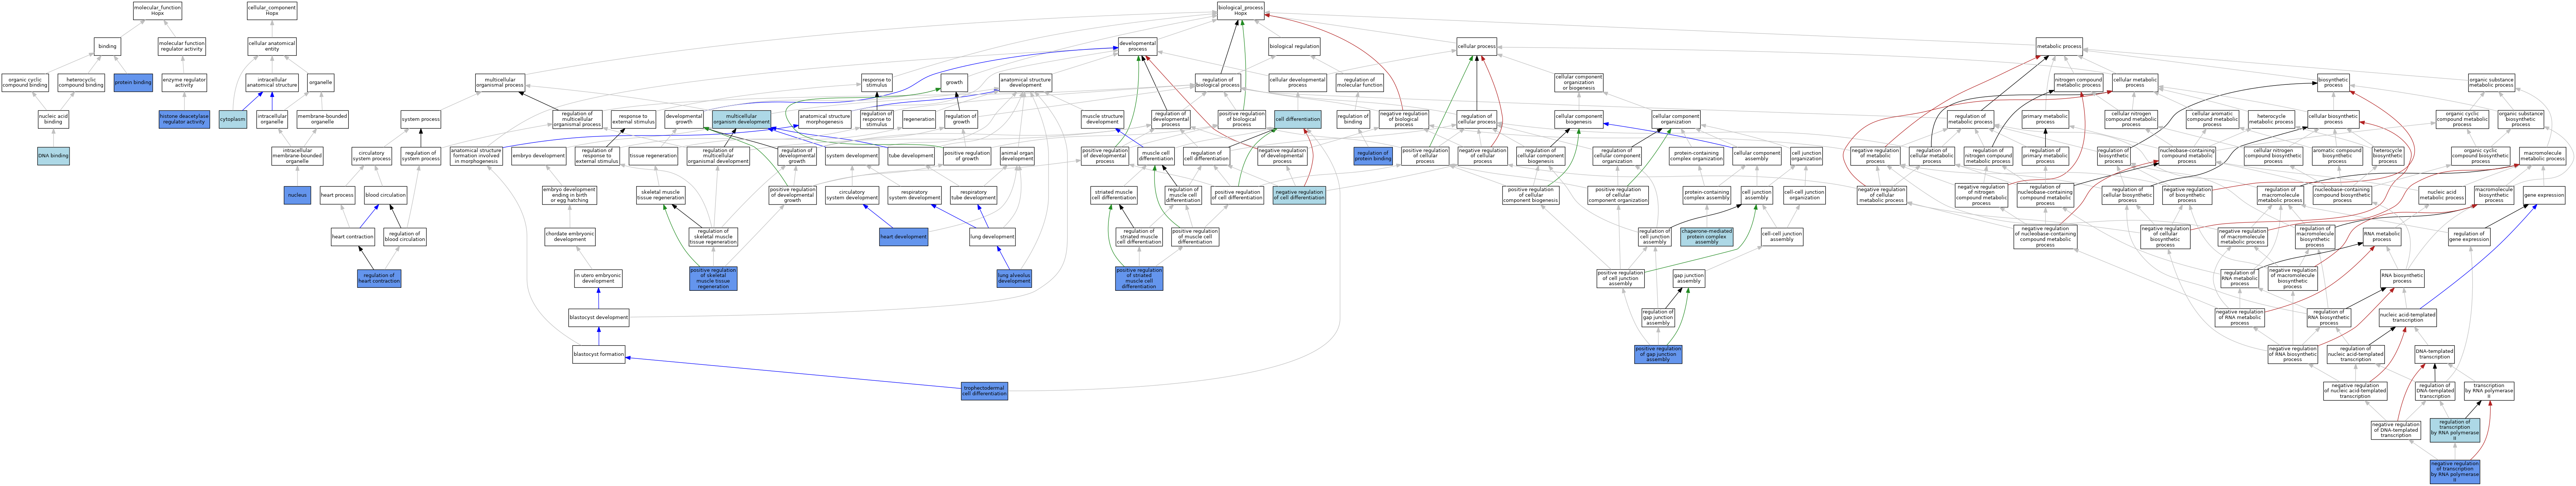Screen dimensions: 2576x486
Task: Click the 'cellular anatomical entity' node
Action: pyautogui.click(x=272, y=46)
